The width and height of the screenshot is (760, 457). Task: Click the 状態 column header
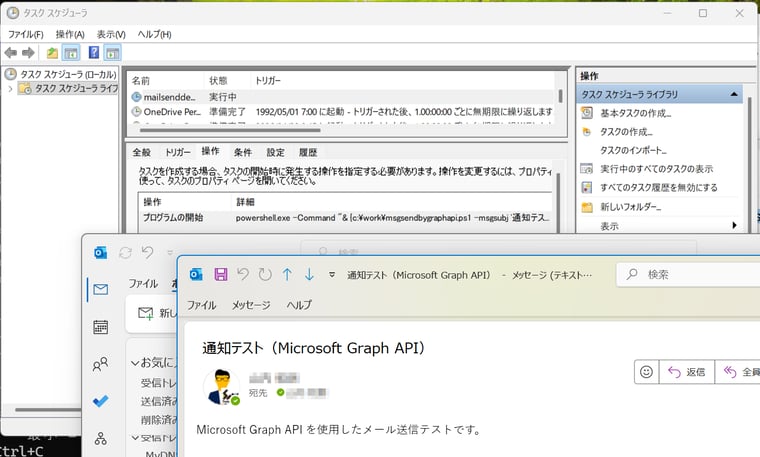(x=218, y=80)
